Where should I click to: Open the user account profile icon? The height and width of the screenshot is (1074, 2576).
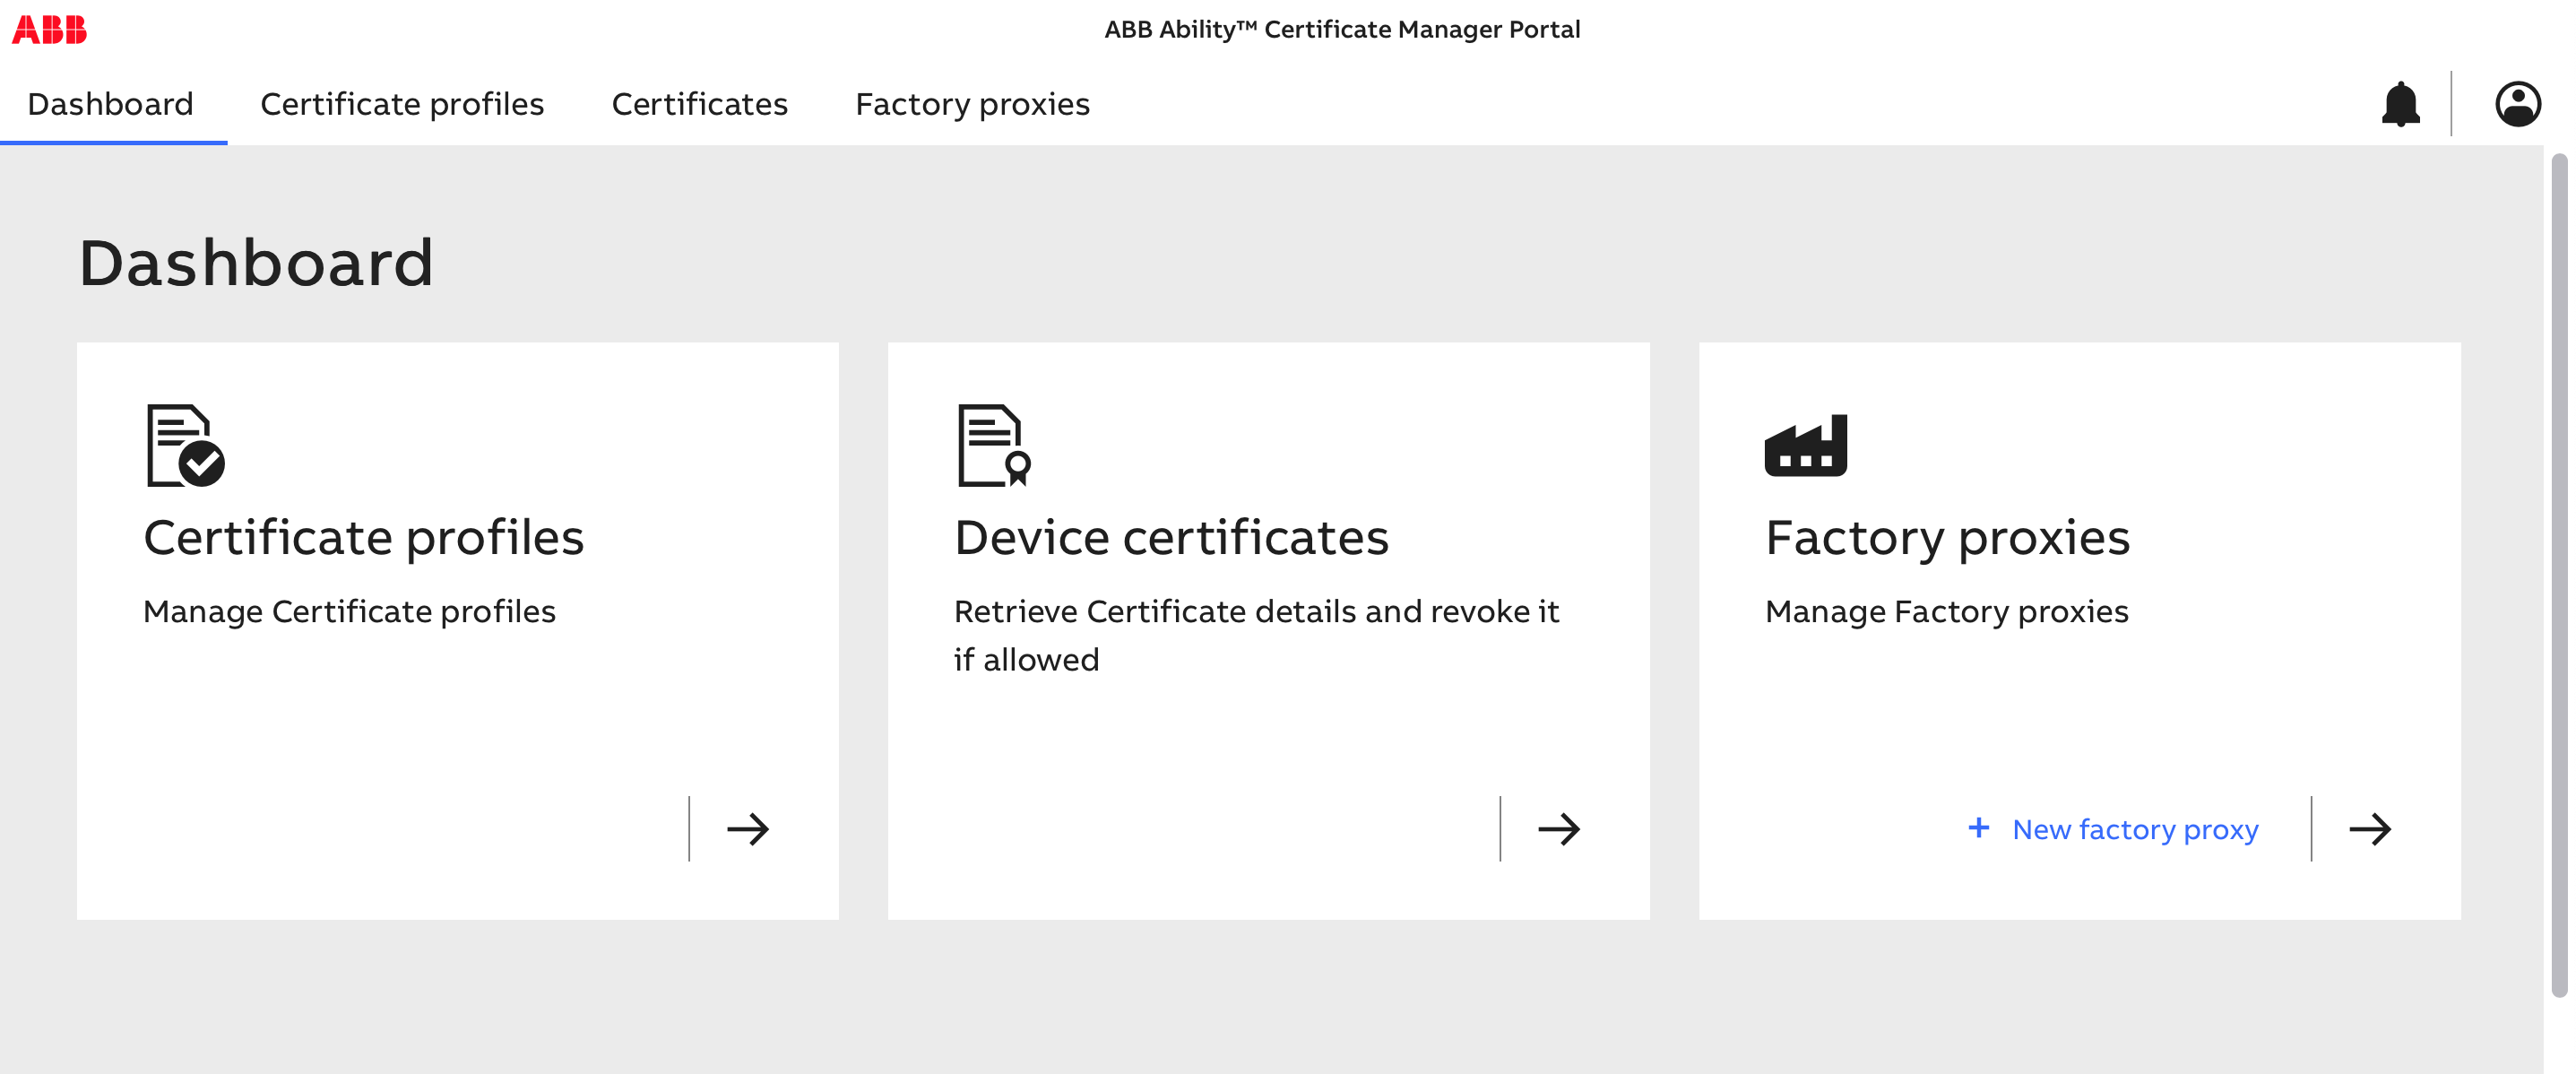(2517, 104)
